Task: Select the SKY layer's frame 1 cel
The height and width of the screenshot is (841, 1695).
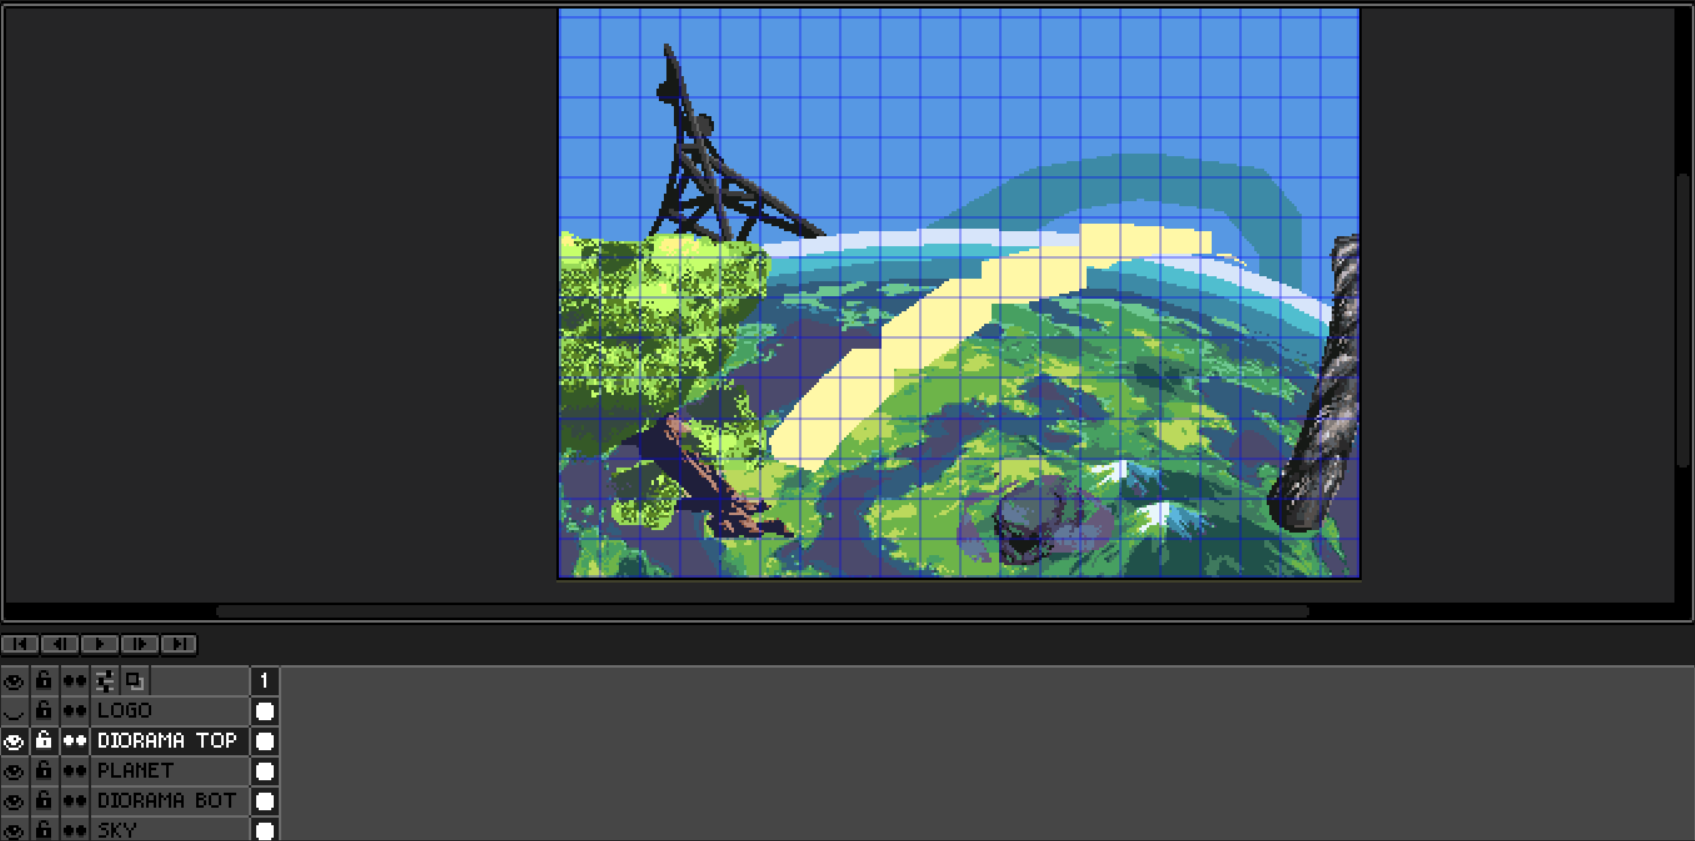Action: click(264, 830)
